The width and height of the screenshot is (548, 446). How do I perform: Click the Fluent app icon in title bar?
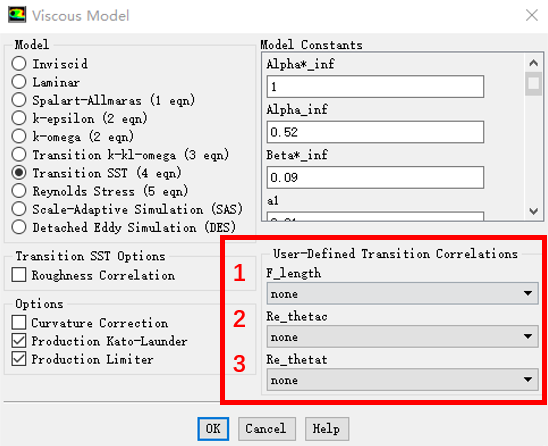[17, 15]
